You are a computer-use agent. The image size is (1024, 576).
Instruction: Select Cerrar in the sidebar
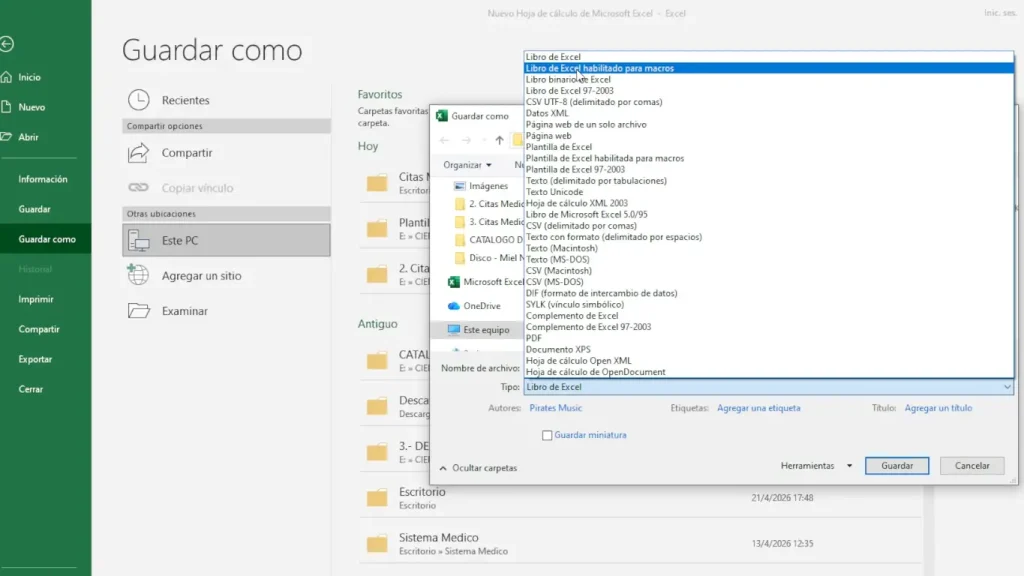coord(30,389)
